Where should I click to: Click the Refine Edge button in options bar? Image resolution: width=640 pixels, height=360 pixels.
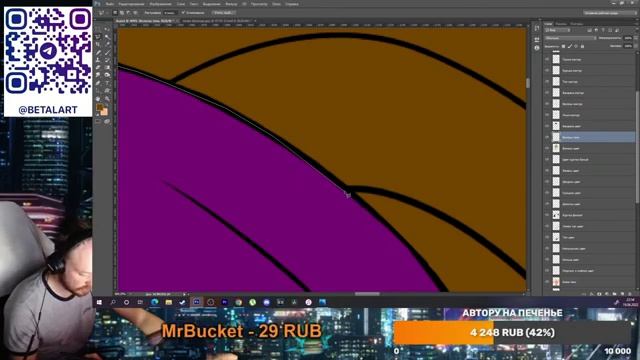pyautogui.click(x=223, y=13)
